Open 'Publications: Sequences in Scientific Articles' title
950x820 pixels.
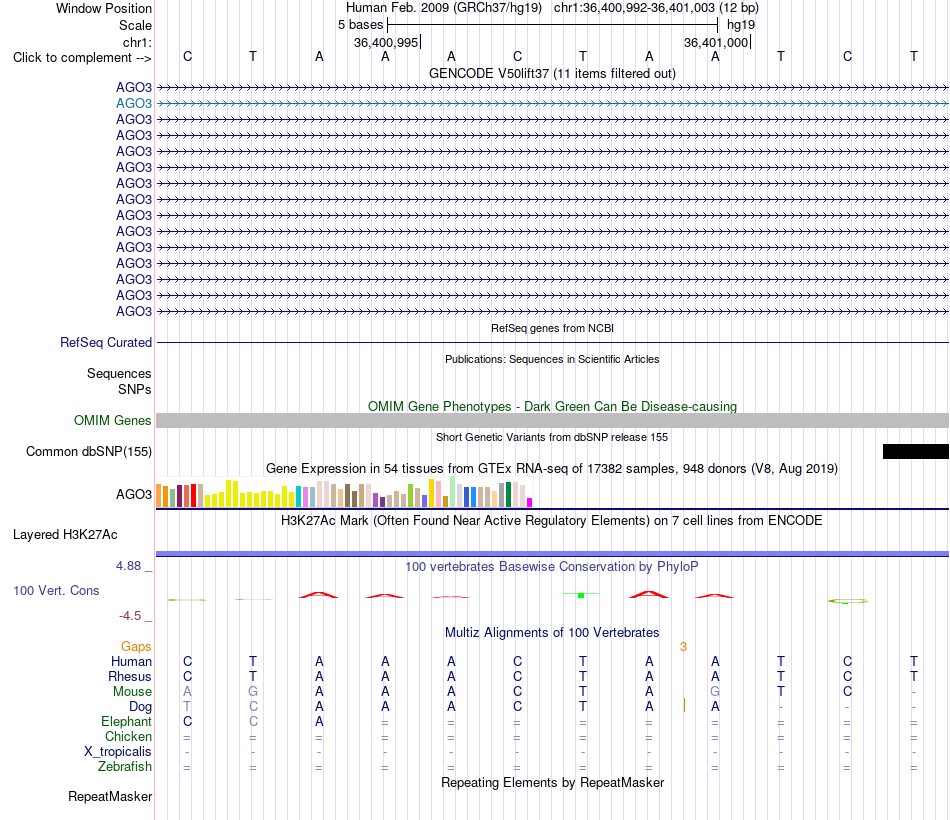552,359
